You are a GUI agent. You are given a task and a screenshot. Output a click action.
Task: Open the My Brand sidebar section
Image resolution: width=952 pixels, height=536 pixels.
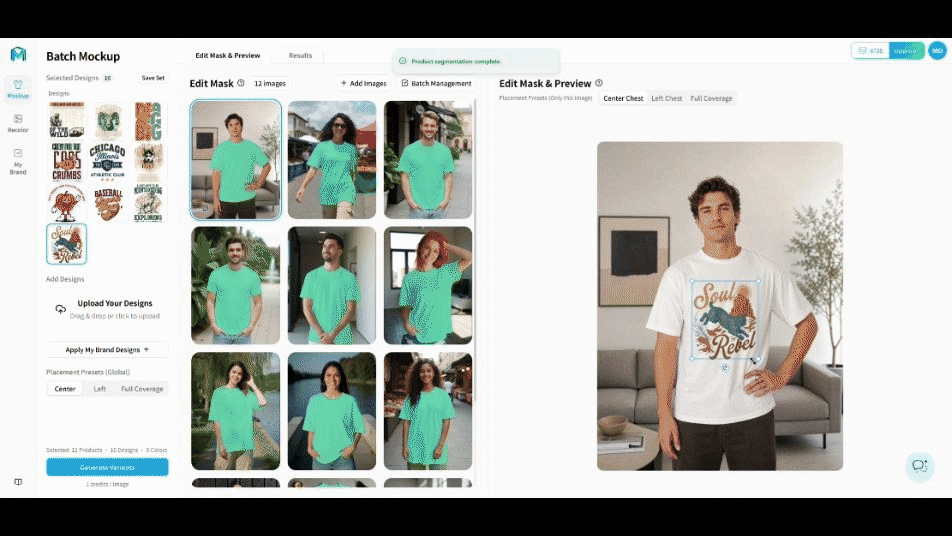pyautogui.click(x=18, y=161)
